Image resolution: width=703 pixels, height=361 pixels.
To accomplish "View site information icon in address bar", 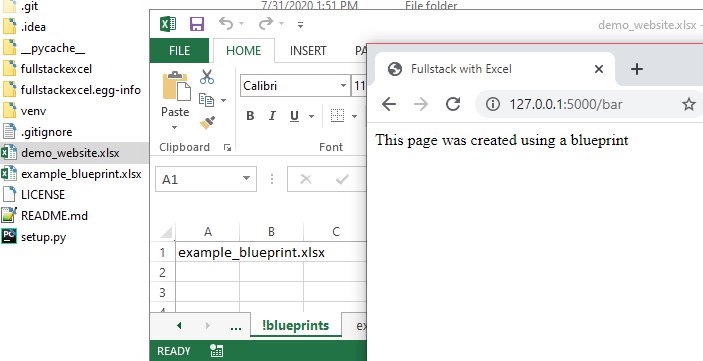I will pyautogui.click(x=493, y=104).
